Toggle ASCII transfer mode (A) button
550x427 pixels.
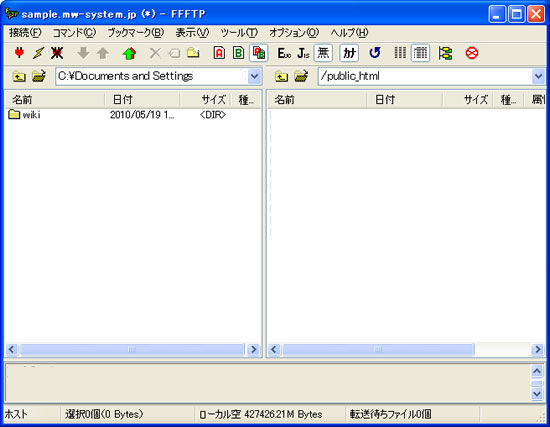(219, 53)
